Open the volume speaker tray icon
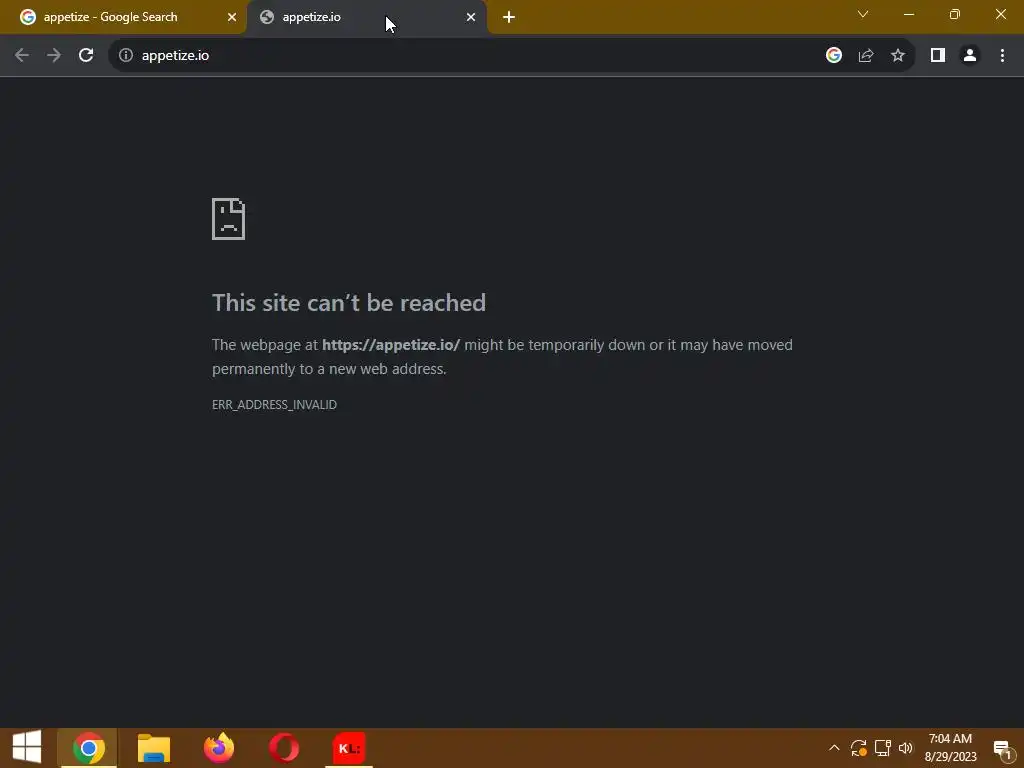This screenshot has height=768, width=1024. (x=906, y=748)
